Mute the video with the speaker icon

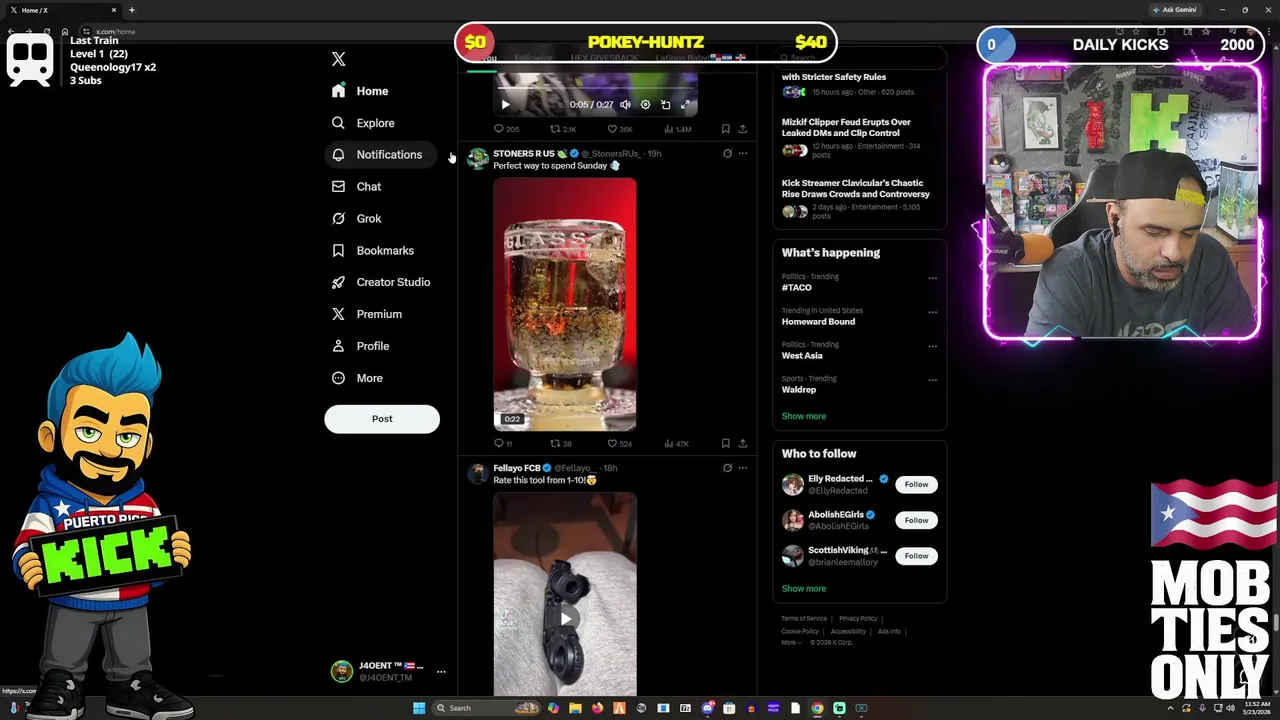point(625,104)
